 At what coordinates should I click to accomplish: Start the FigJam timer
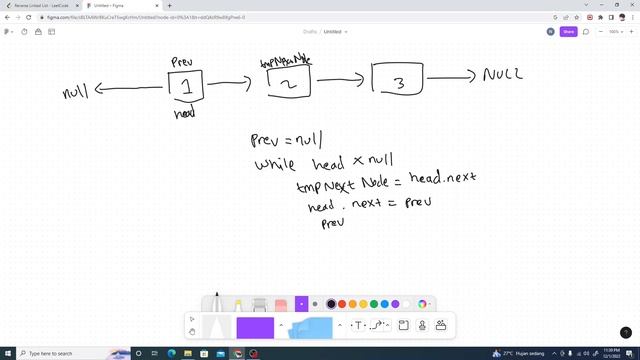click(x=24, y=31)
